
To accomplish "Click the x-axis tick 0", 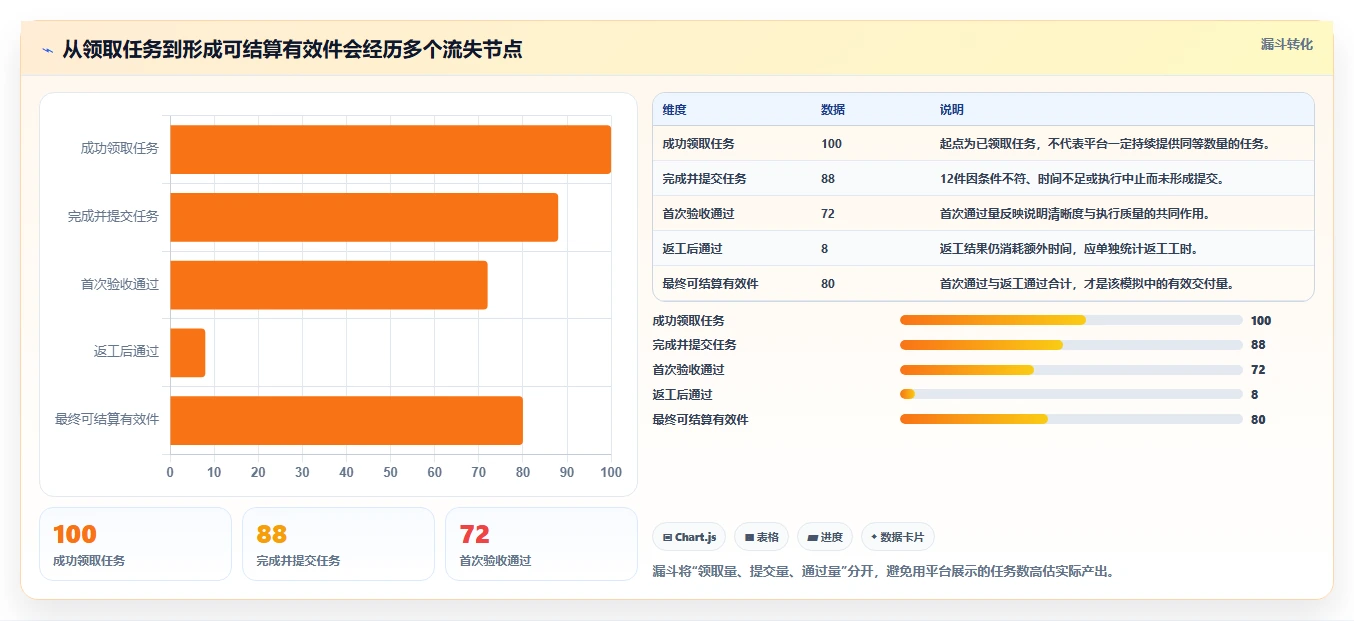I will point(170,473).
